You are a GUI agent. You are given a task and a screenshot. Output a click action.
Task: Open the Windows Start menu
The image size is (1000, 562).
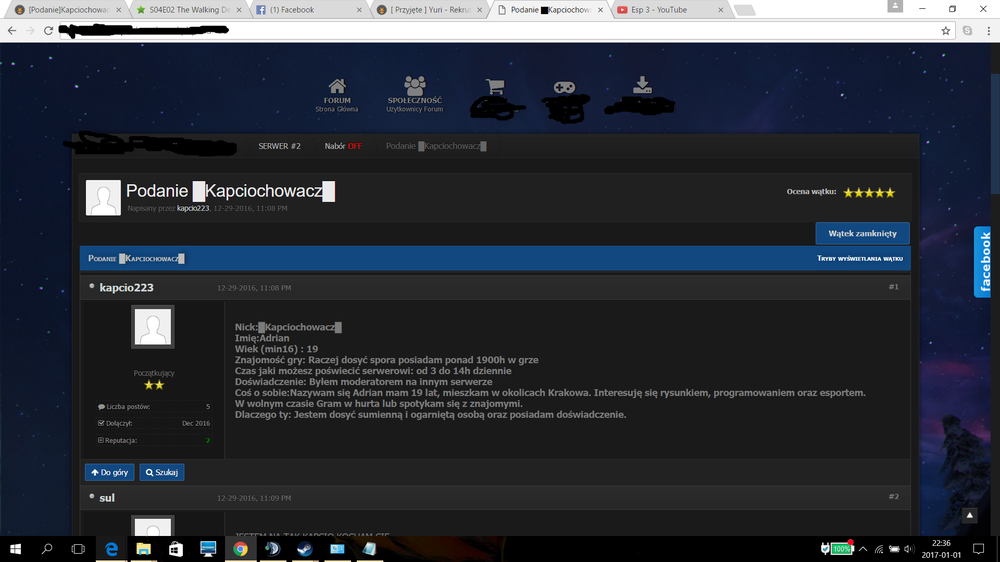tap(15, 549)
